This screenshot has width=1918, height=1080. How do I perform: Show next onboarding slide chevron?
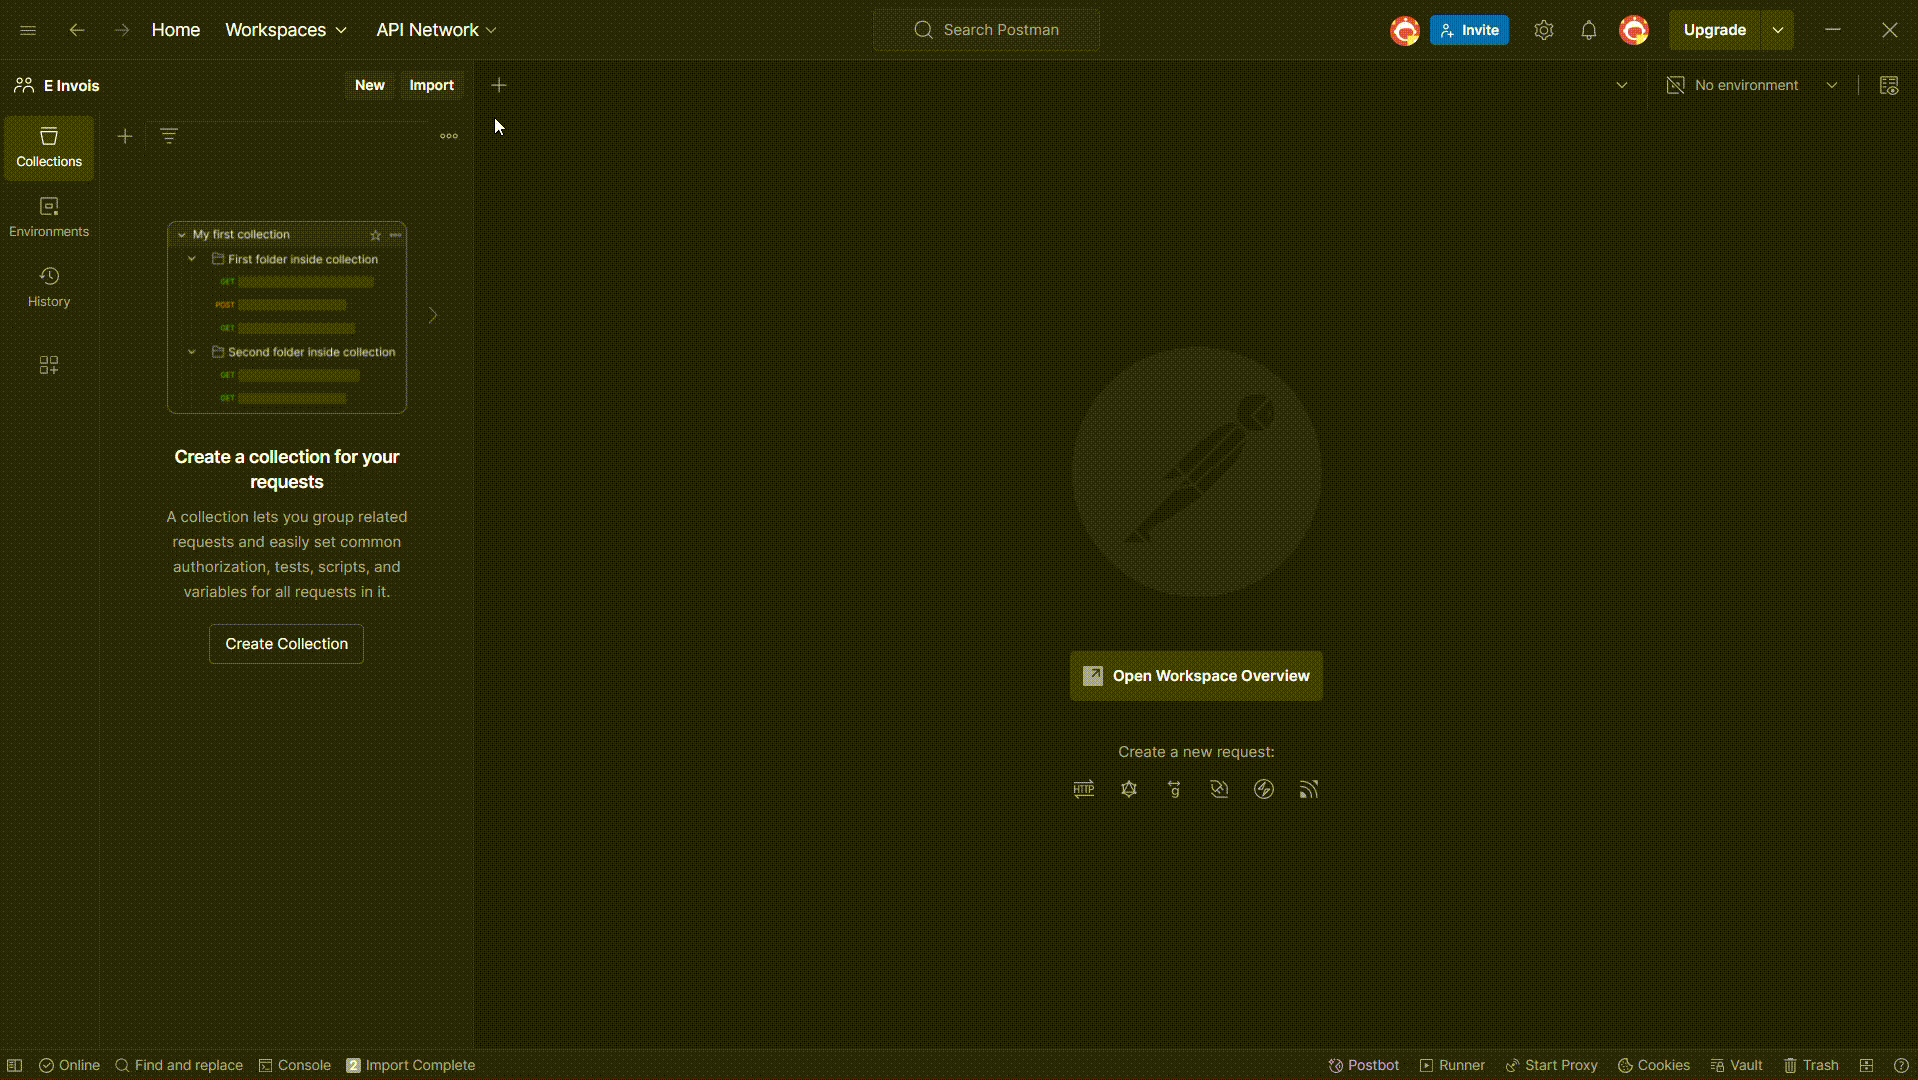point(433,315)
